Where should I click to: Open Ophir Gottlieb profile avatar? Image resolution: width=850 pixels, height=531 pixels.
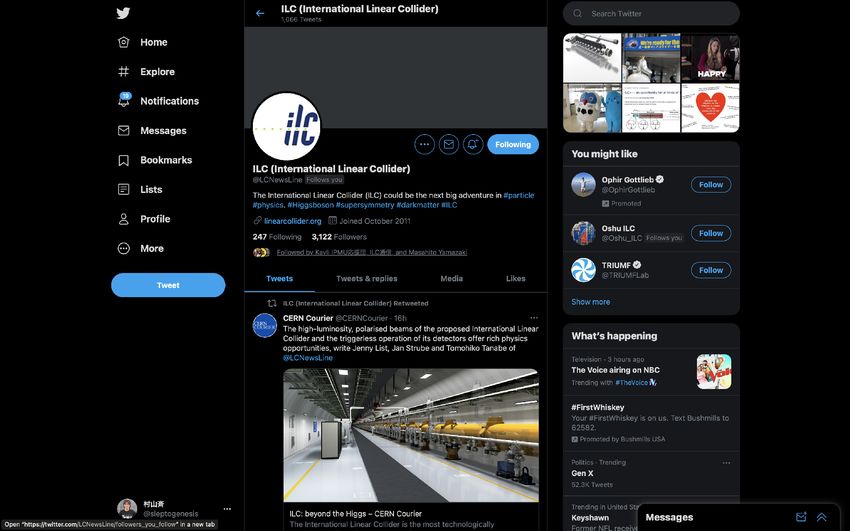[x=583, y=185]
